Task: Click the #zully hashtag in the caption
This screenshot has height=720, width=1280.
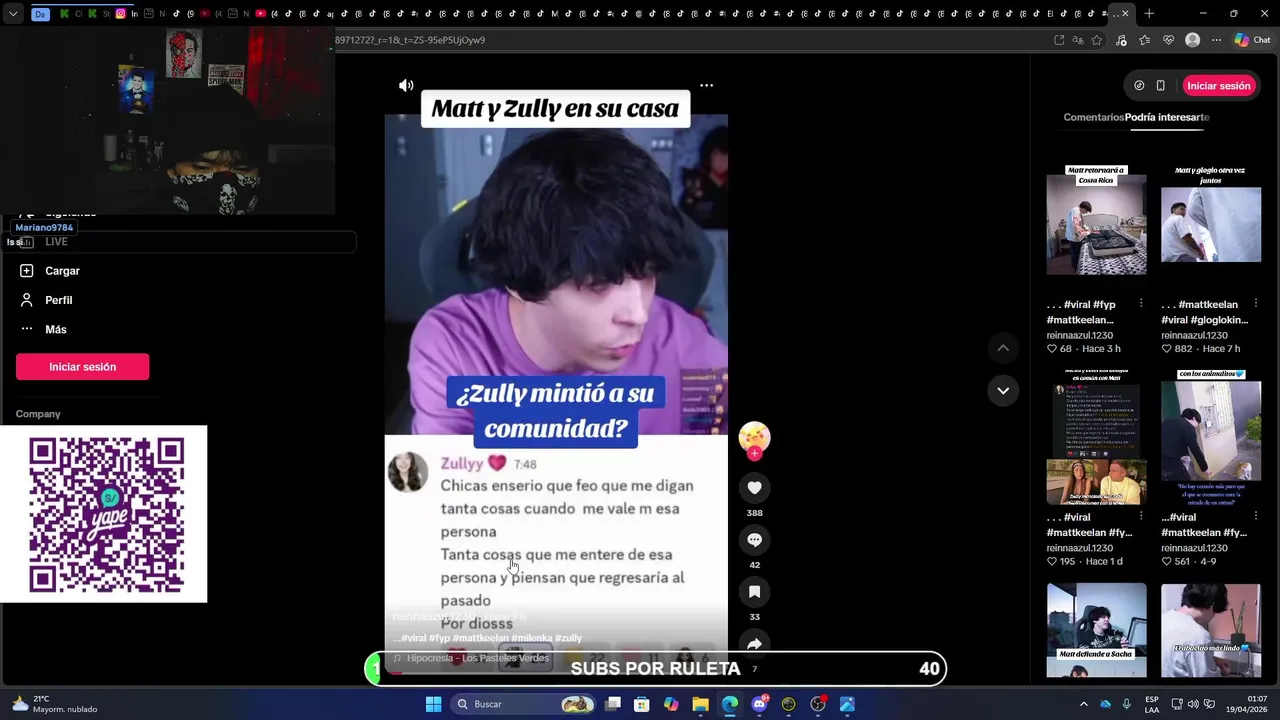Action: 568,638
